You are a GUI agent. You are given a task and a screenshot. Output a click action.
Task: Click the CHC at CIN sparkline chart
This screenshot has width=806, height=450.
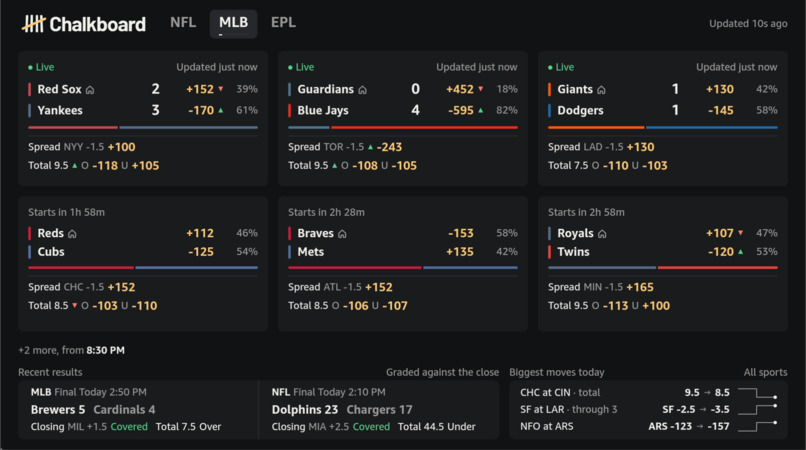point(758,393)
